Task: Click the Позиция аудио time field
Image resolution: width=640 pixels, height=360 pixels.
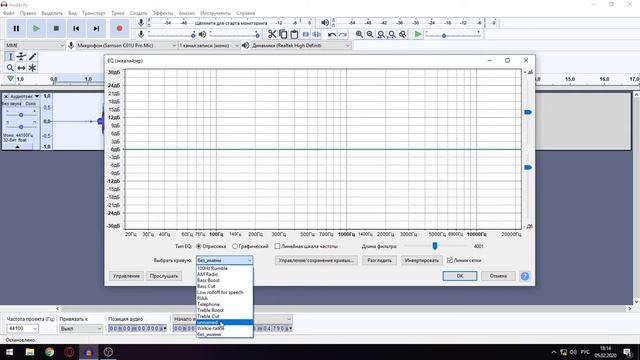Action: [137, 329]
